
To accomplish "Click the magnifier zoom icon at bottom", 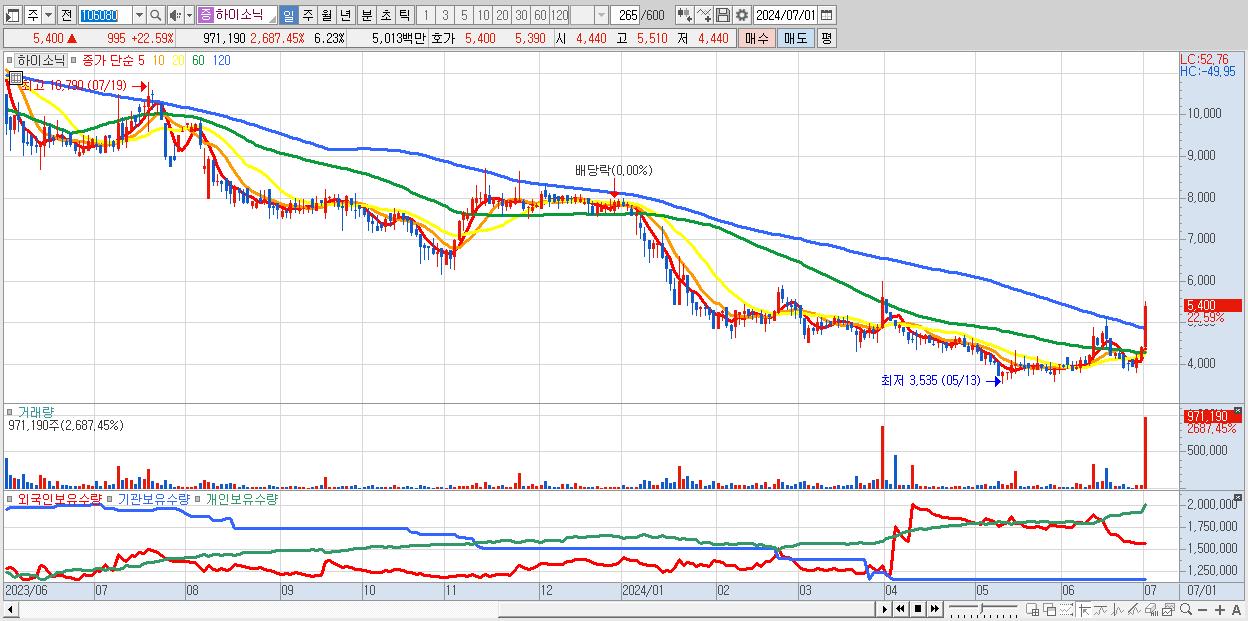I will coord(1186,610).
